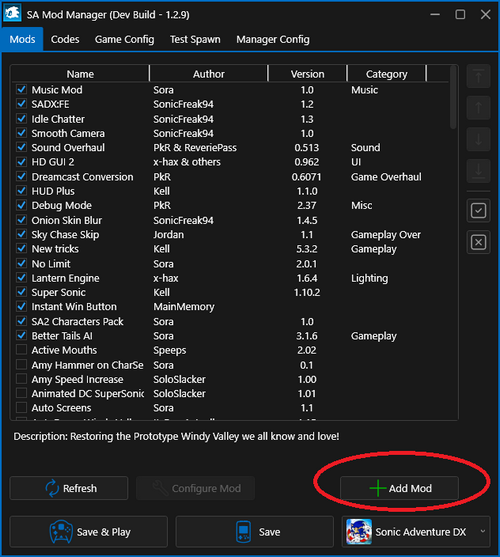Open the game selection dropdown arrow
The width and height of the screenshot is (500, 557).
pos(483,531)
